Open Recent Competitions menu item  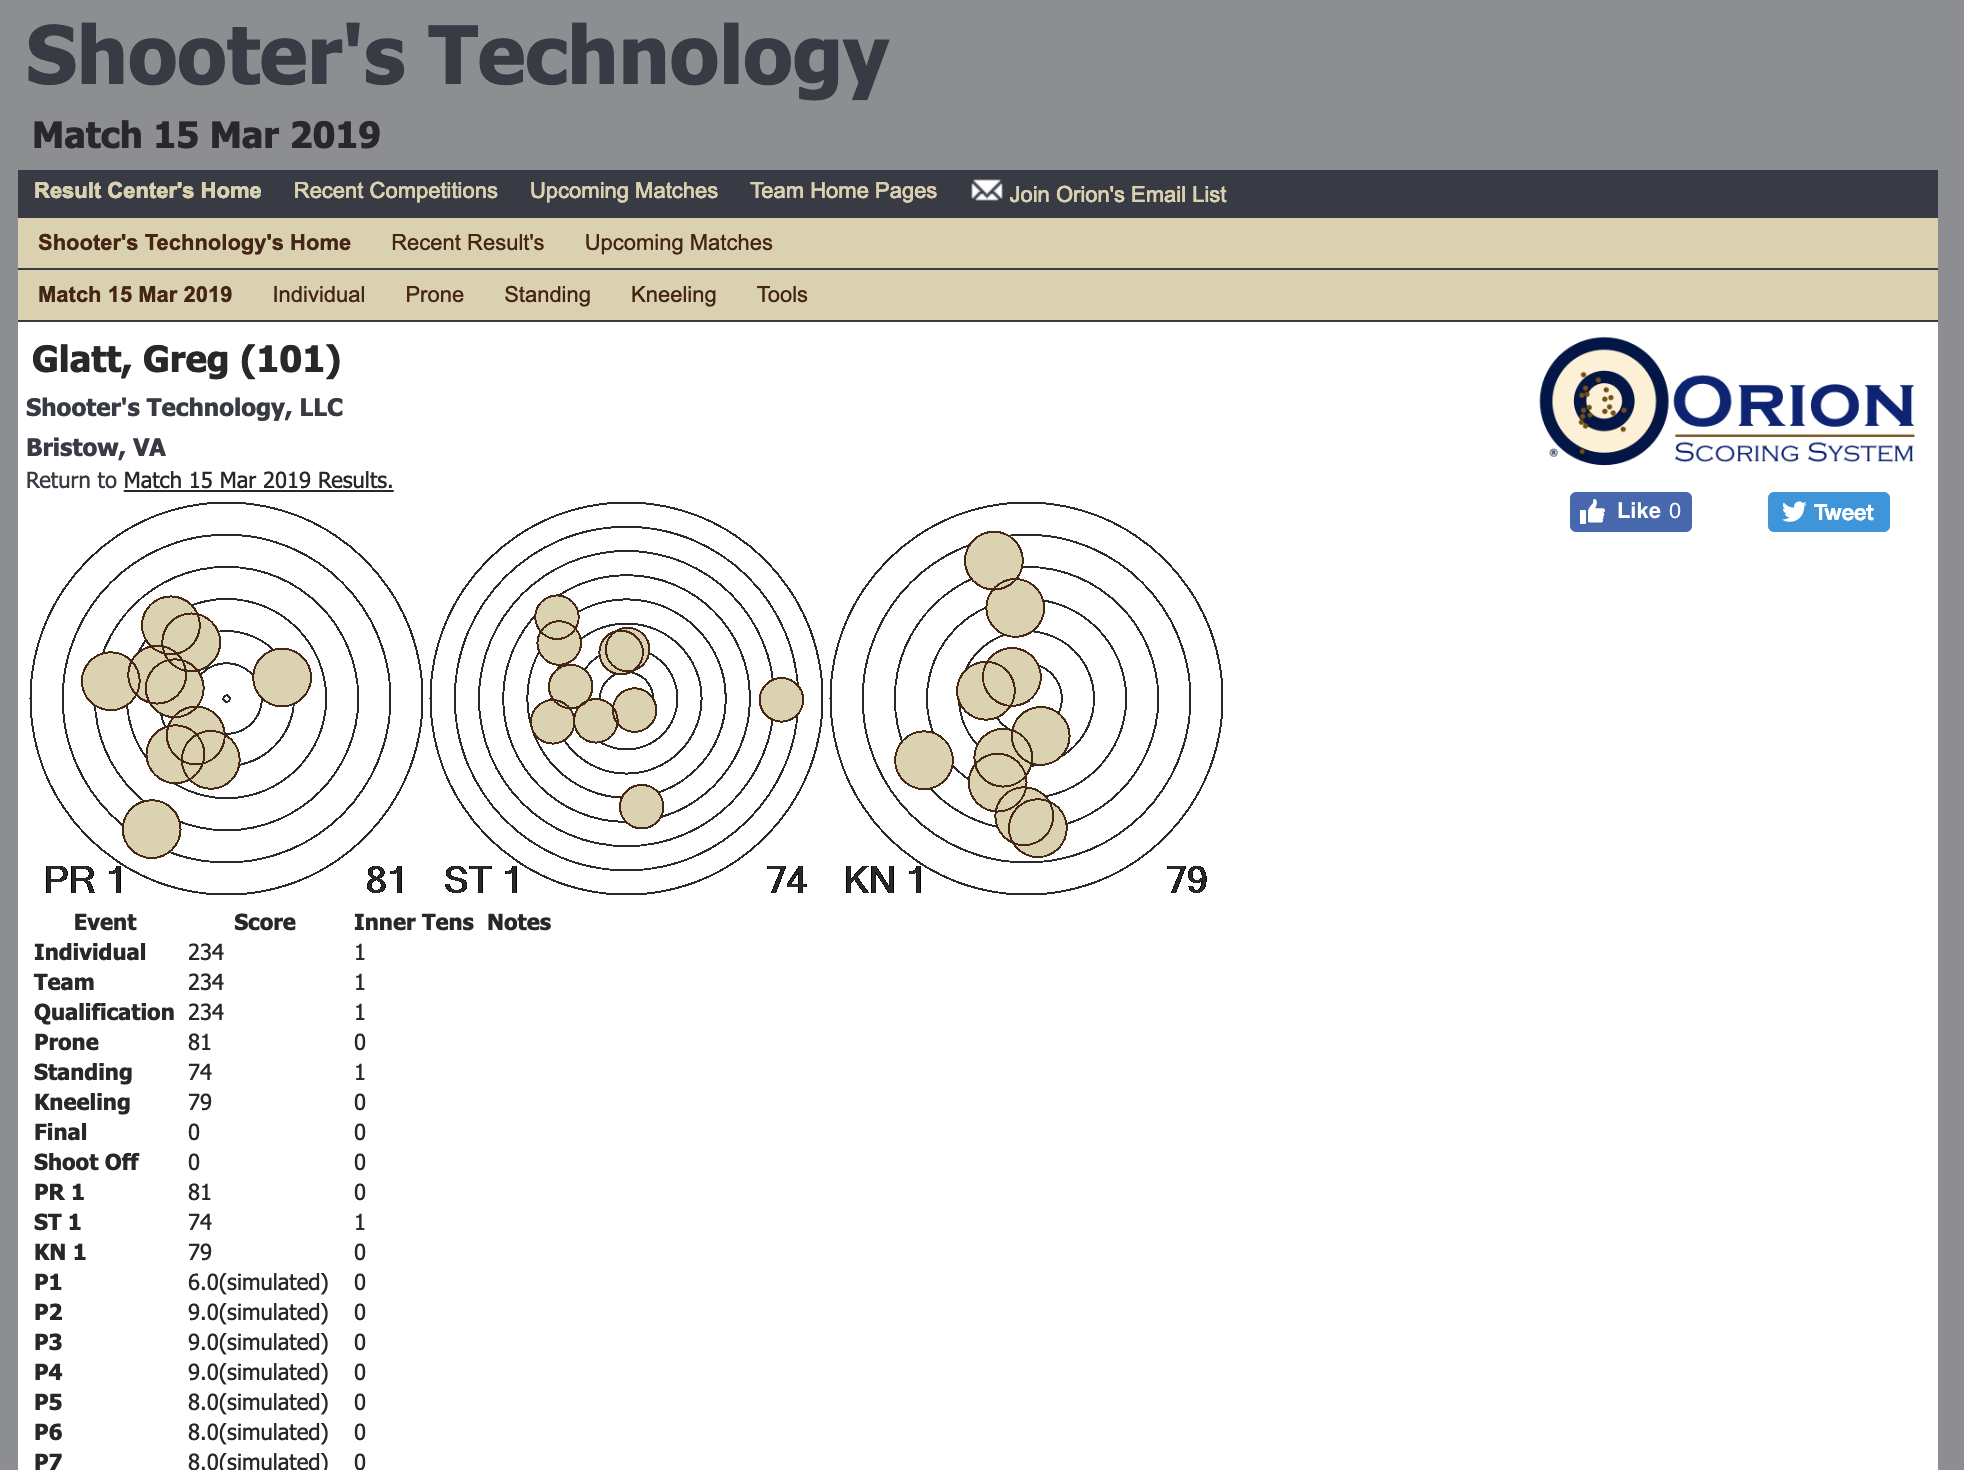pos(395,191)
